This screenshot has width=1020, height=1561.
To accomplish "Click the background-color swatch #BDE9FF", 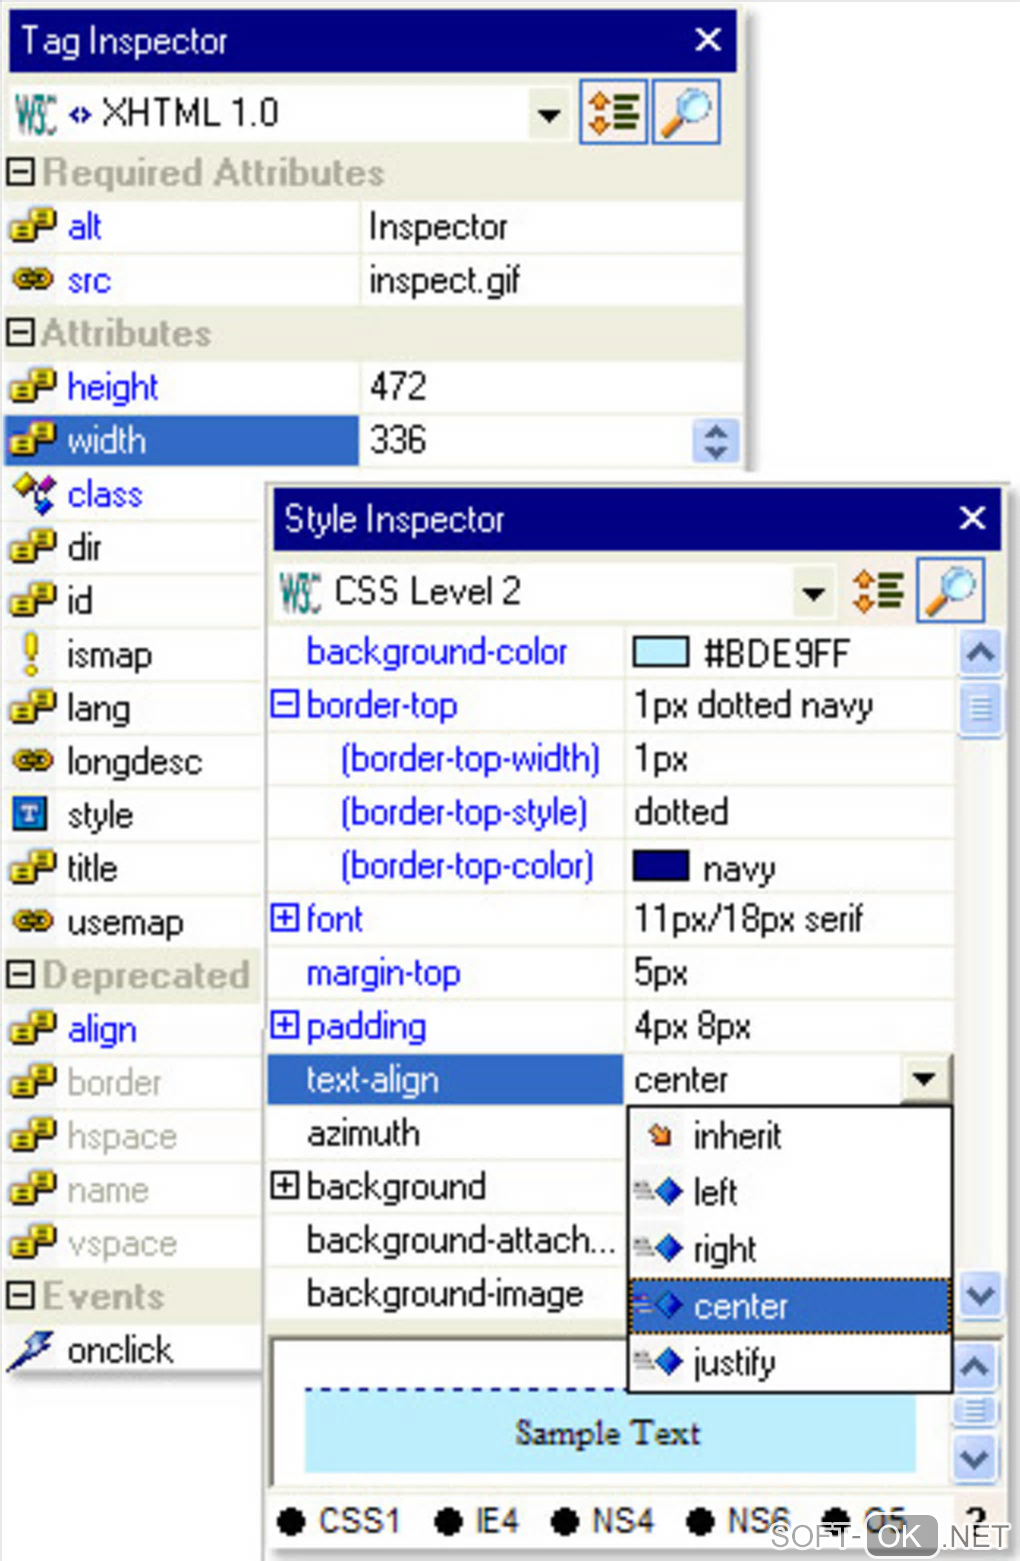I will tap(660, 652).
